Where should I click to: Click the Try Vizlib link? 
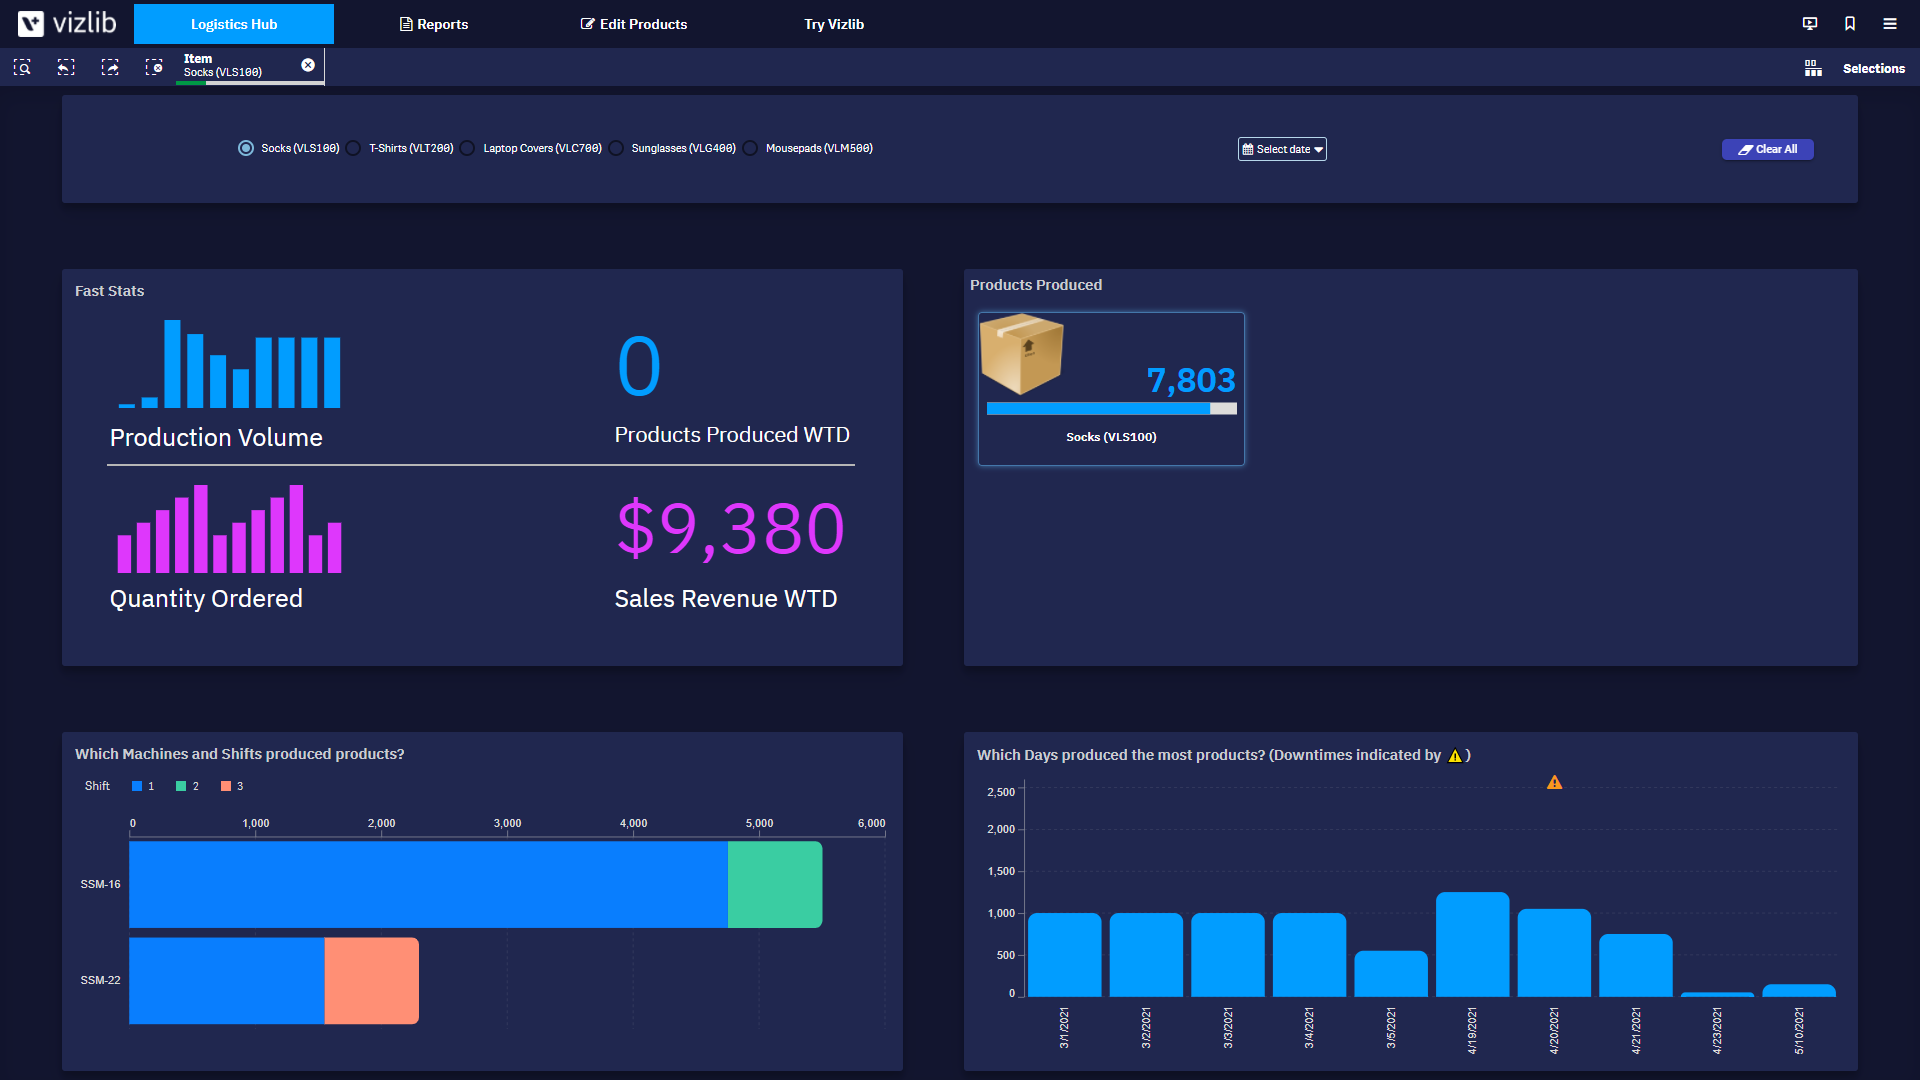833,23
